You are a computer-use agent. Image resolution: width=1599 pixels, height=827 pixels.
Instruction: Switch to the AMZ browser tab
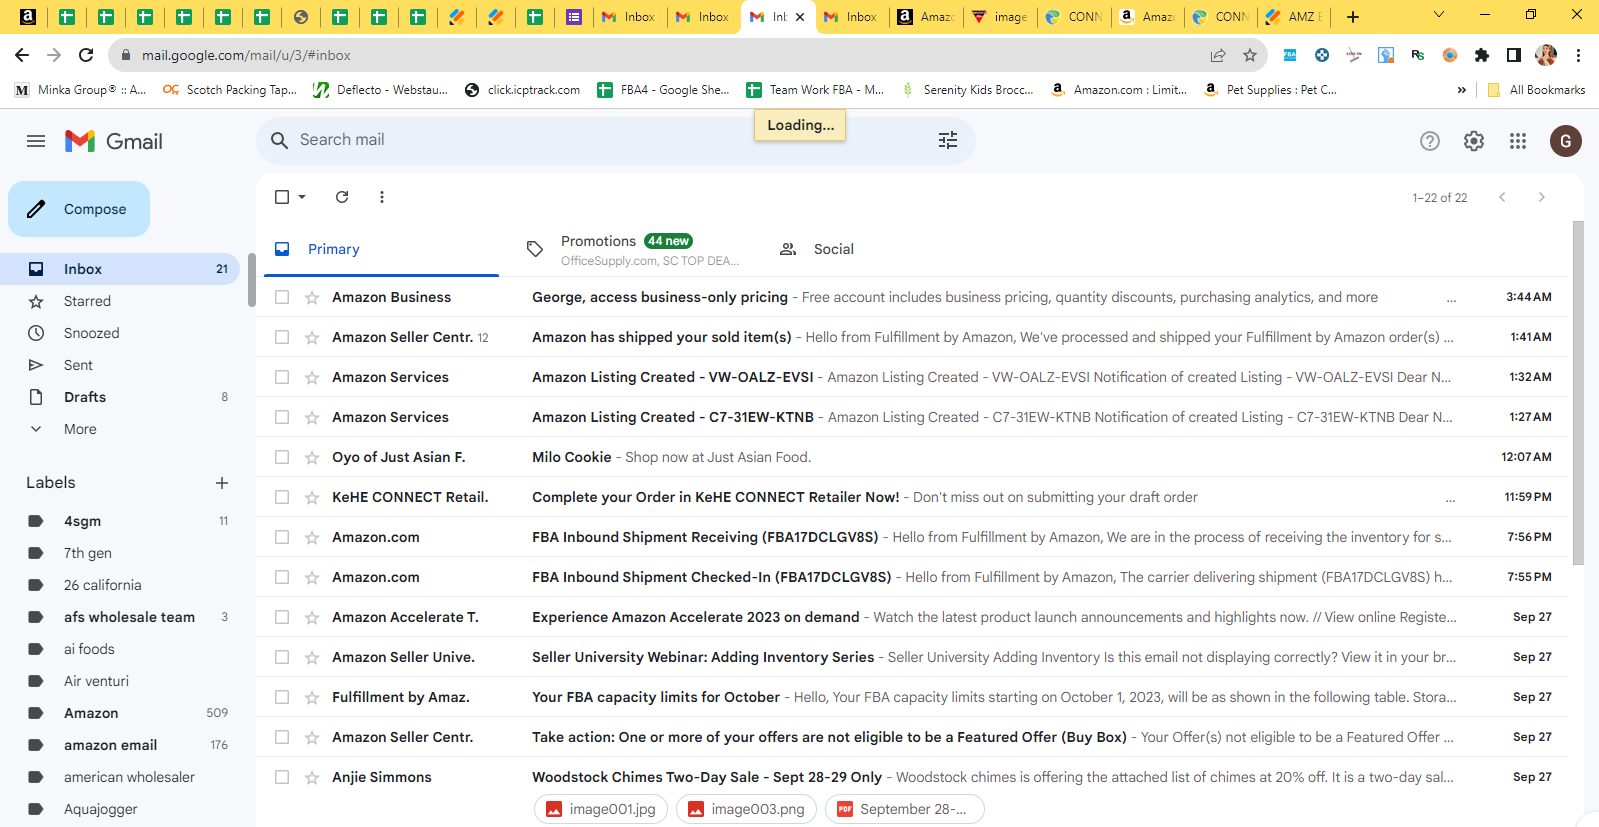click(1293, 17)
